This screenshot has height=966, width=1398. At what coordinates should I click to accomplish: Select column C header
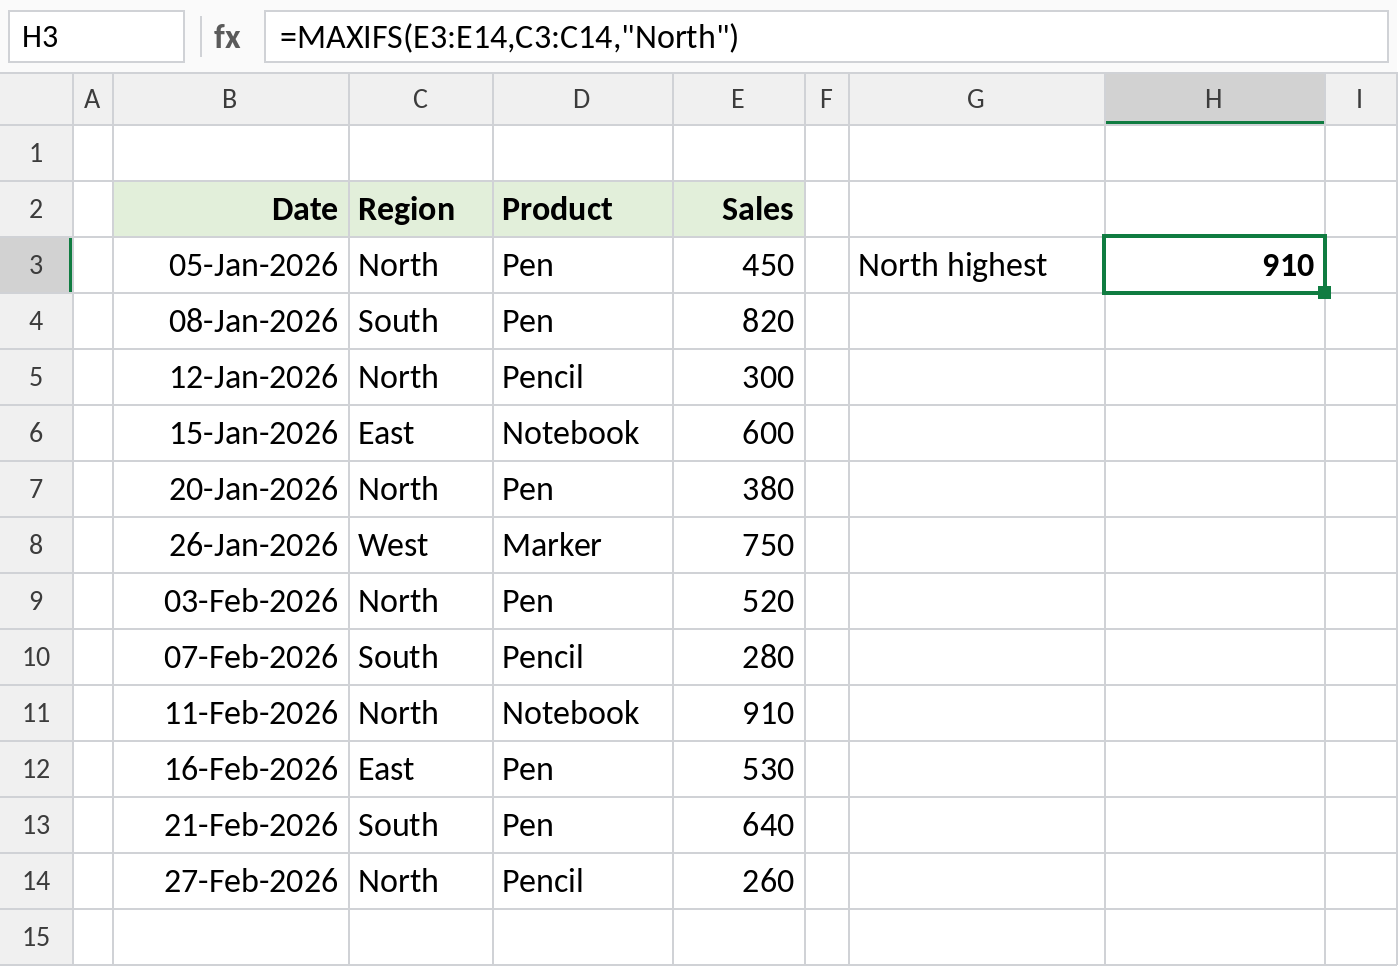click(x=421, y=99)
